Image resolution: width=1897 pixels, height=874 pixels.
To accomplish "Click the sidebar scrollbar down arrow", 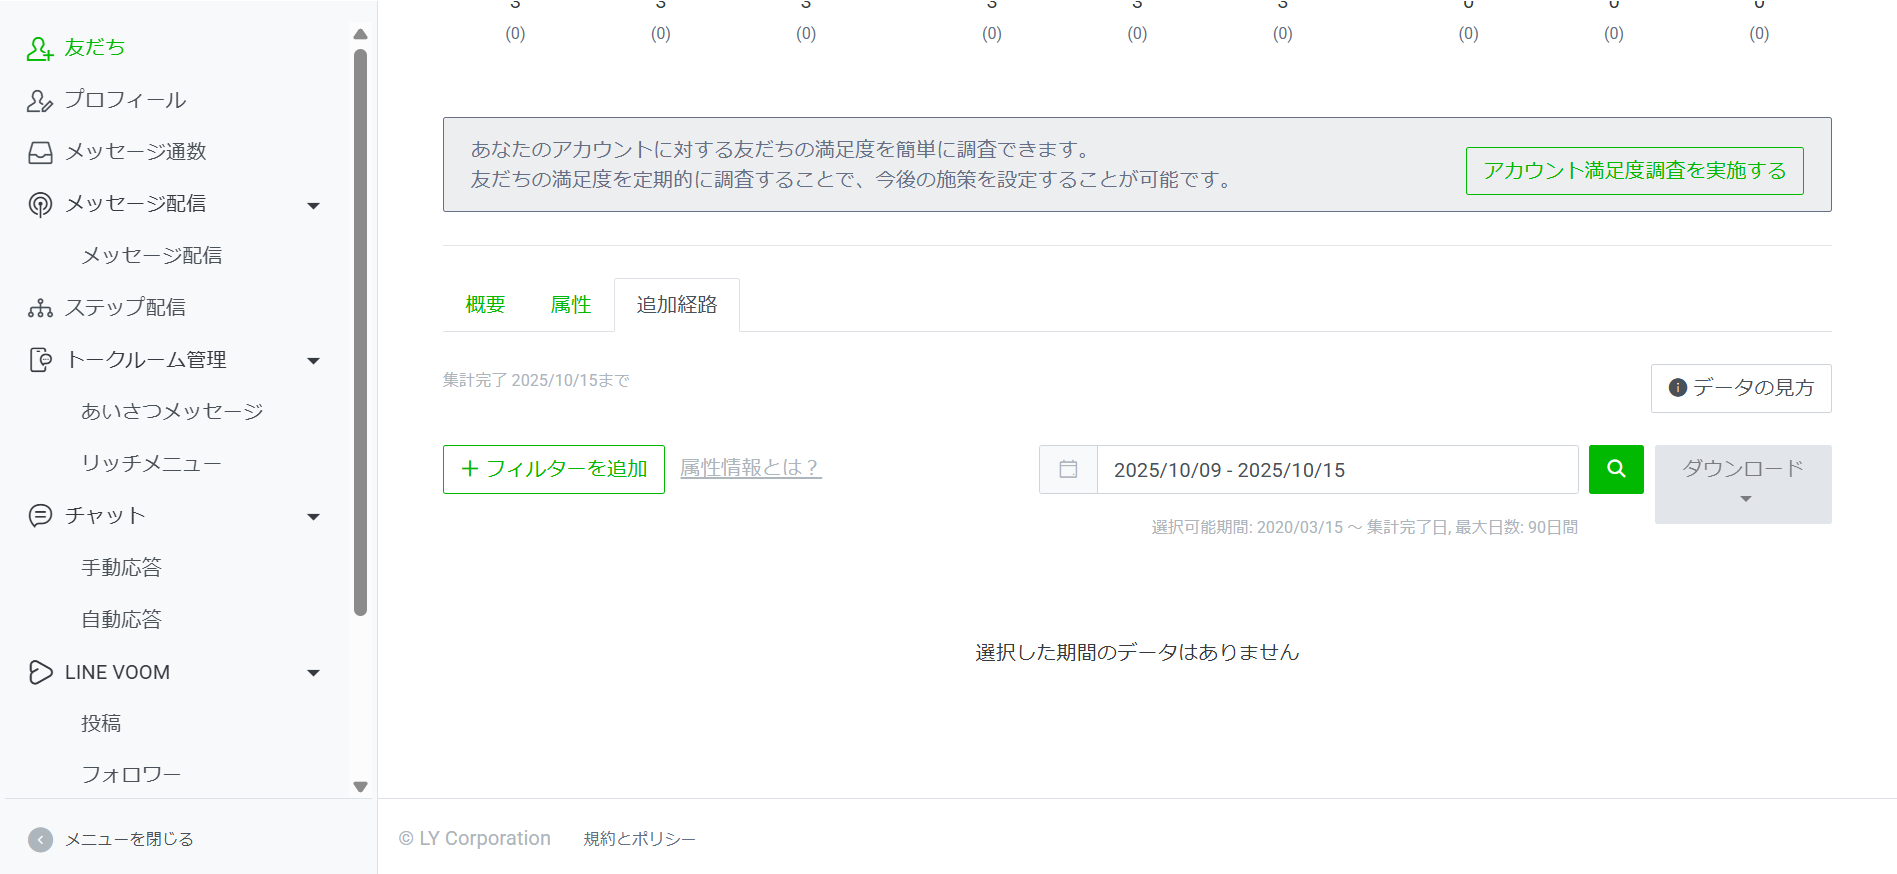I will point(361,787).
